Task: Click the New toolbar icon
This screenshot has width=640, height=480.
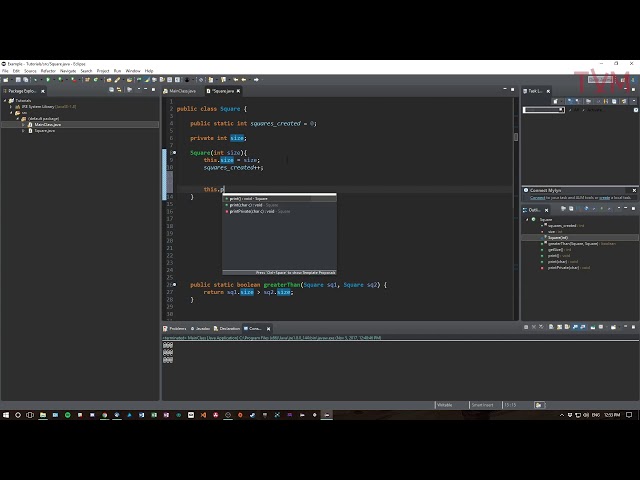Action: (6, 80)
